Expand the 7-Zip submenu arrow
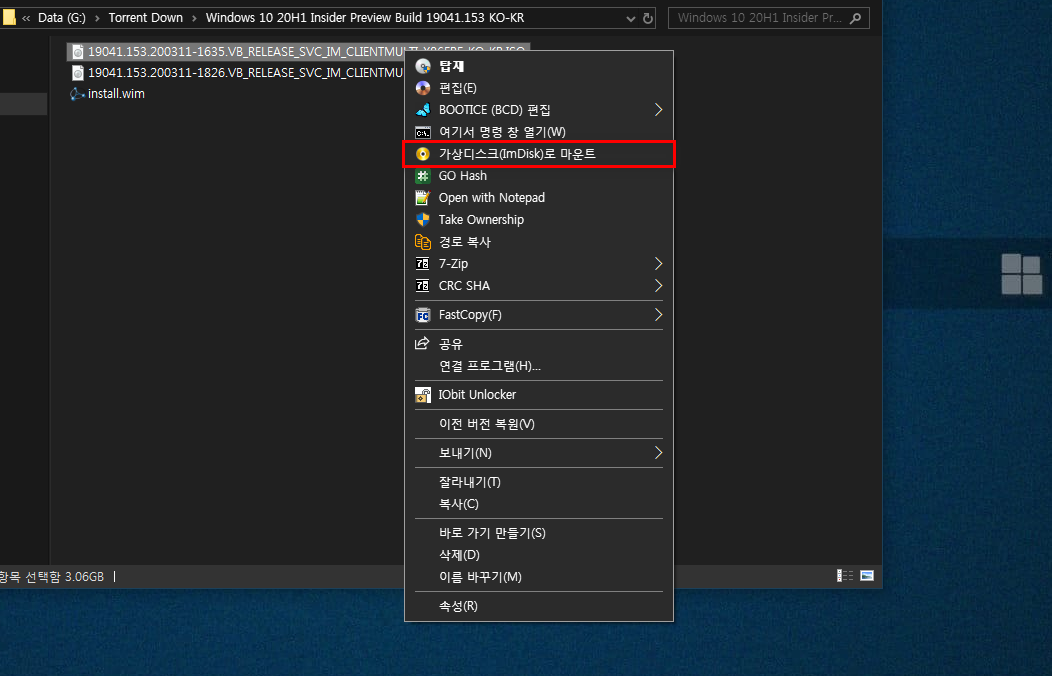 pos(658,264)
